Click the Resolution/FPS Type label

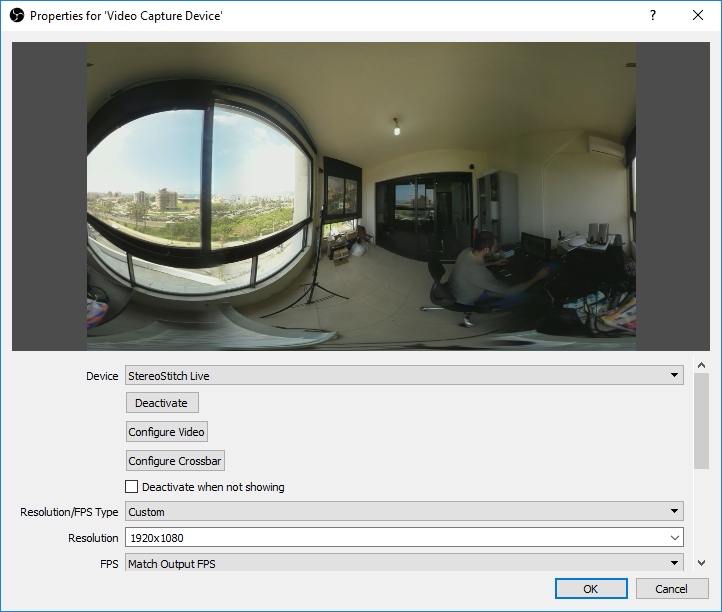click(69, 512)
